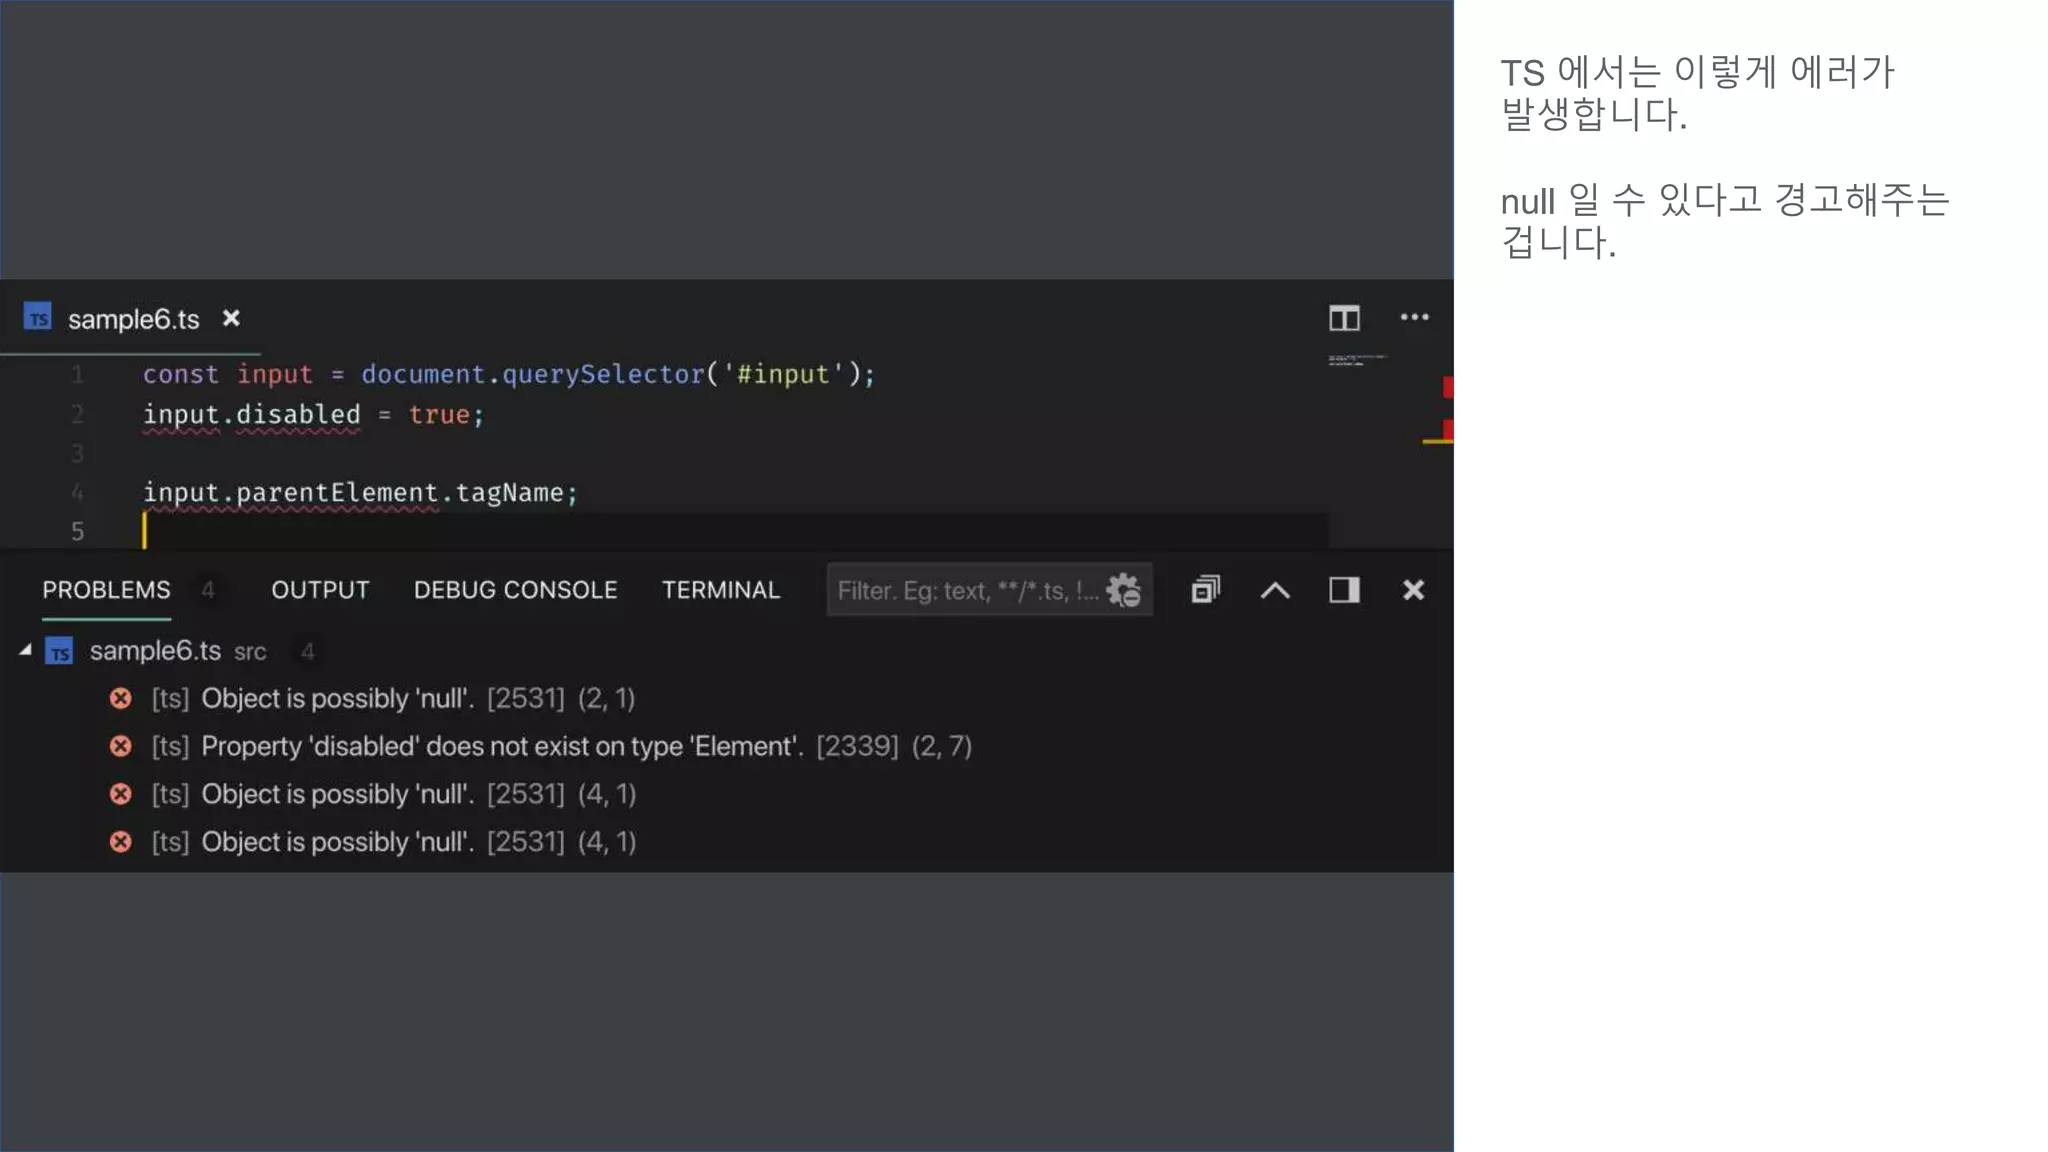Open the DEBUG CONSOLE tab
Image resolution: width=2048 pixels, height=1152 pixels.
click(x=515, y=590)
